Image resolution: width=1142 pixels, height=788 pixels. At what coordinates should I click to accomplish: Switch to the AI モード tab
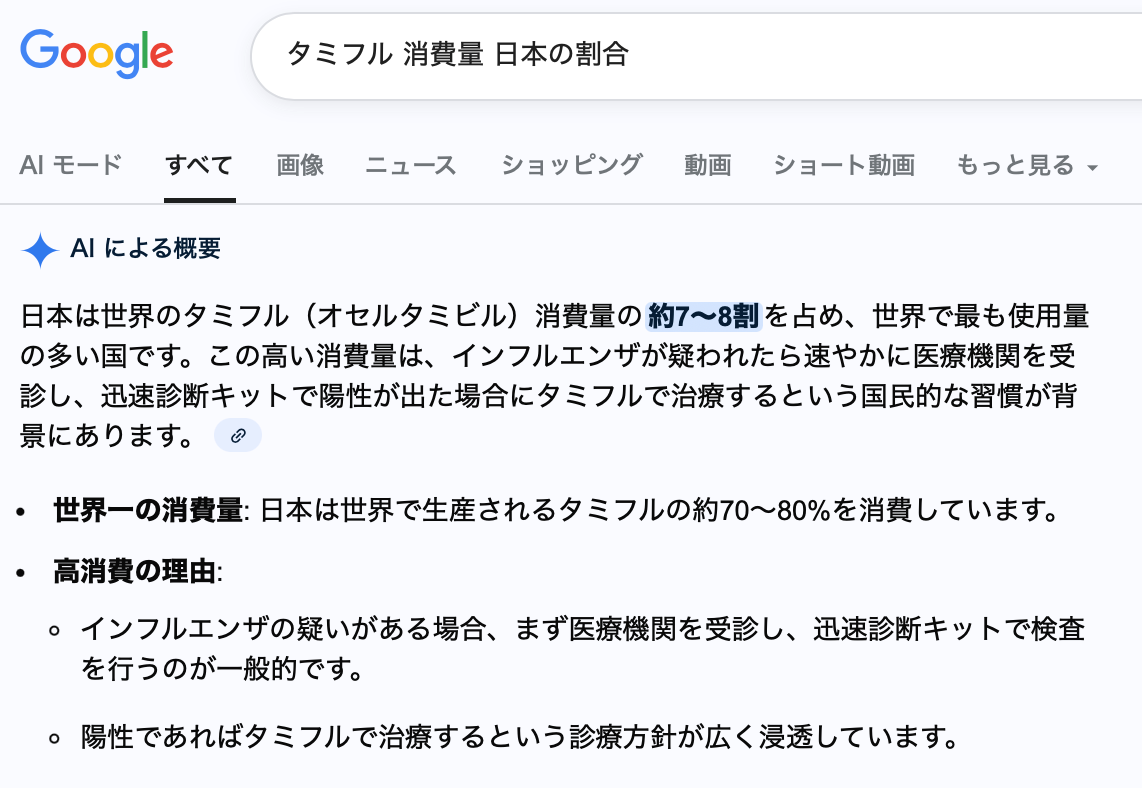pyautogui.click(x=70, y=165)
